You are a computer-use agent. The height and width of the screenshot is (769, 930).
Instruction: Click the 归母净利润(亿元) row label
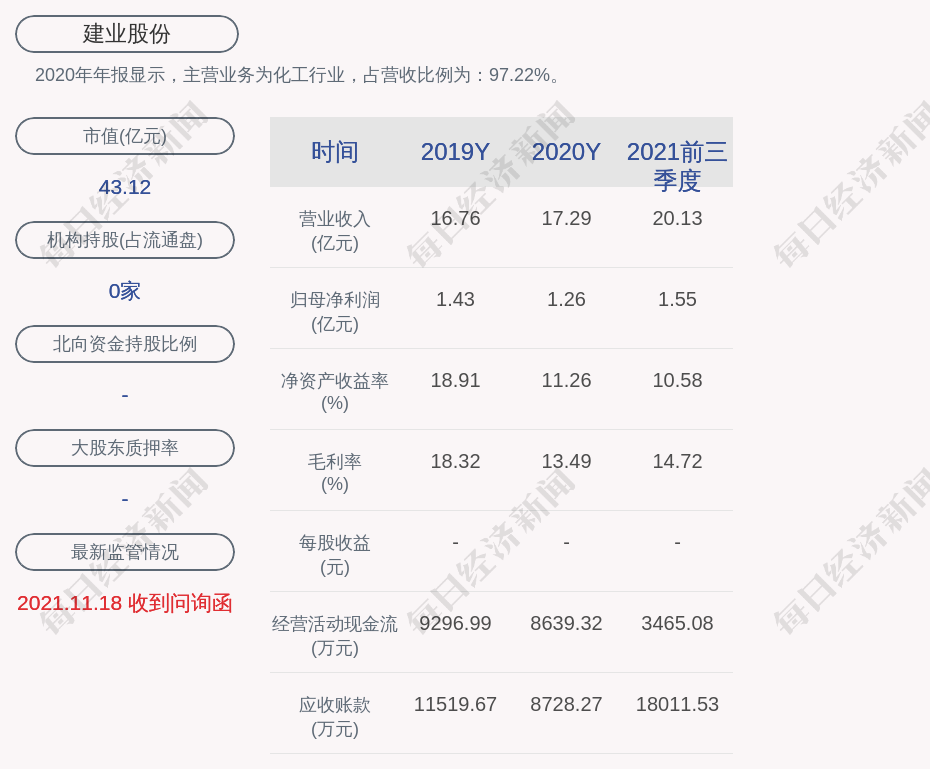click(x=335, y=312)
